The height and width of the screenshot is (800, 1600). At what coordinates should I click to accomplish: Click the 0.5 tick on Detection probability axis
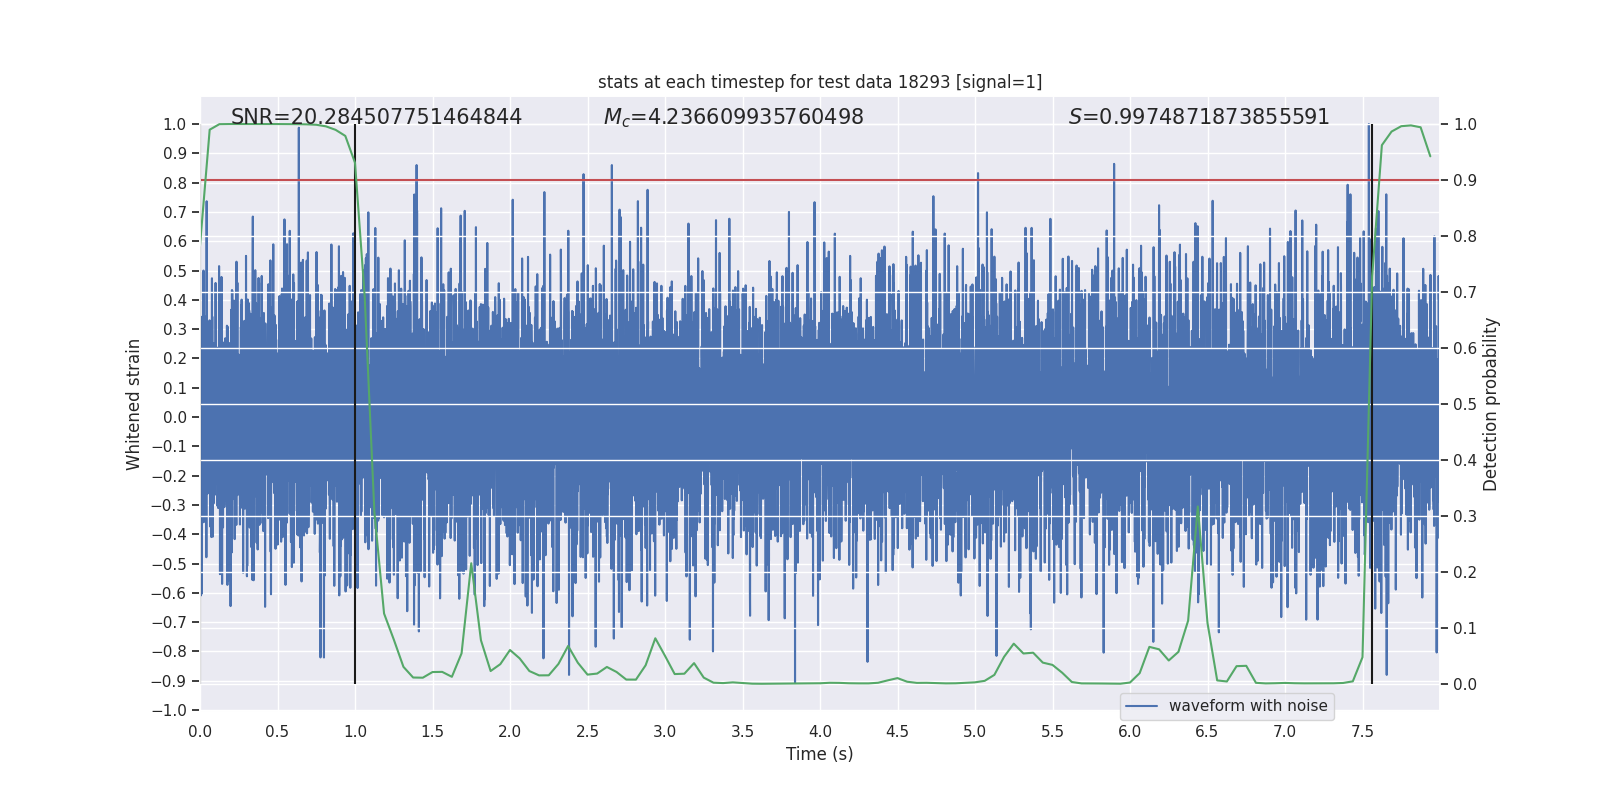[1465, 404]
